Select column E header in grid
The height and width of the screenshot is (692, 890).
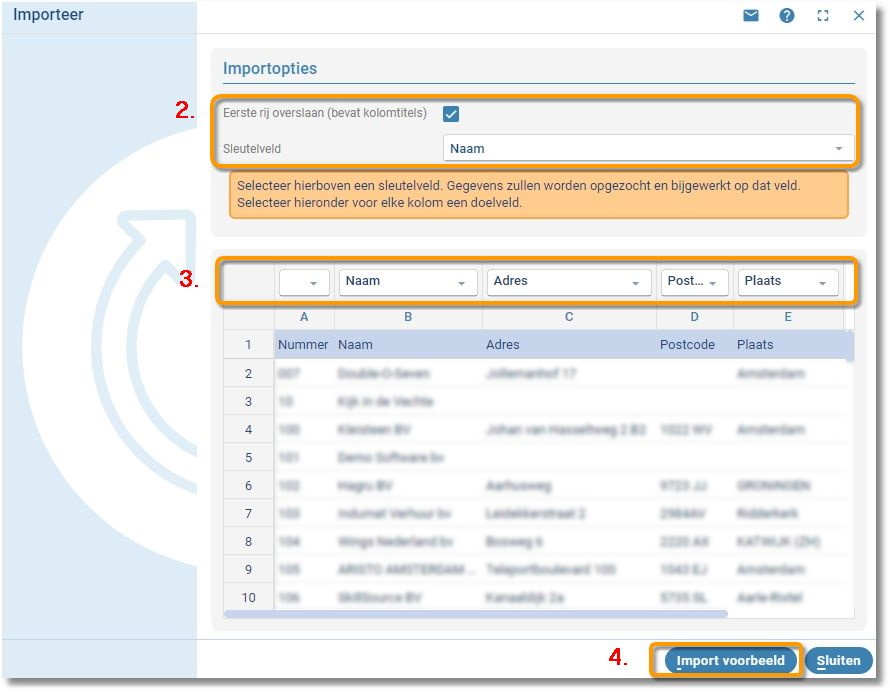click(788, 317)
